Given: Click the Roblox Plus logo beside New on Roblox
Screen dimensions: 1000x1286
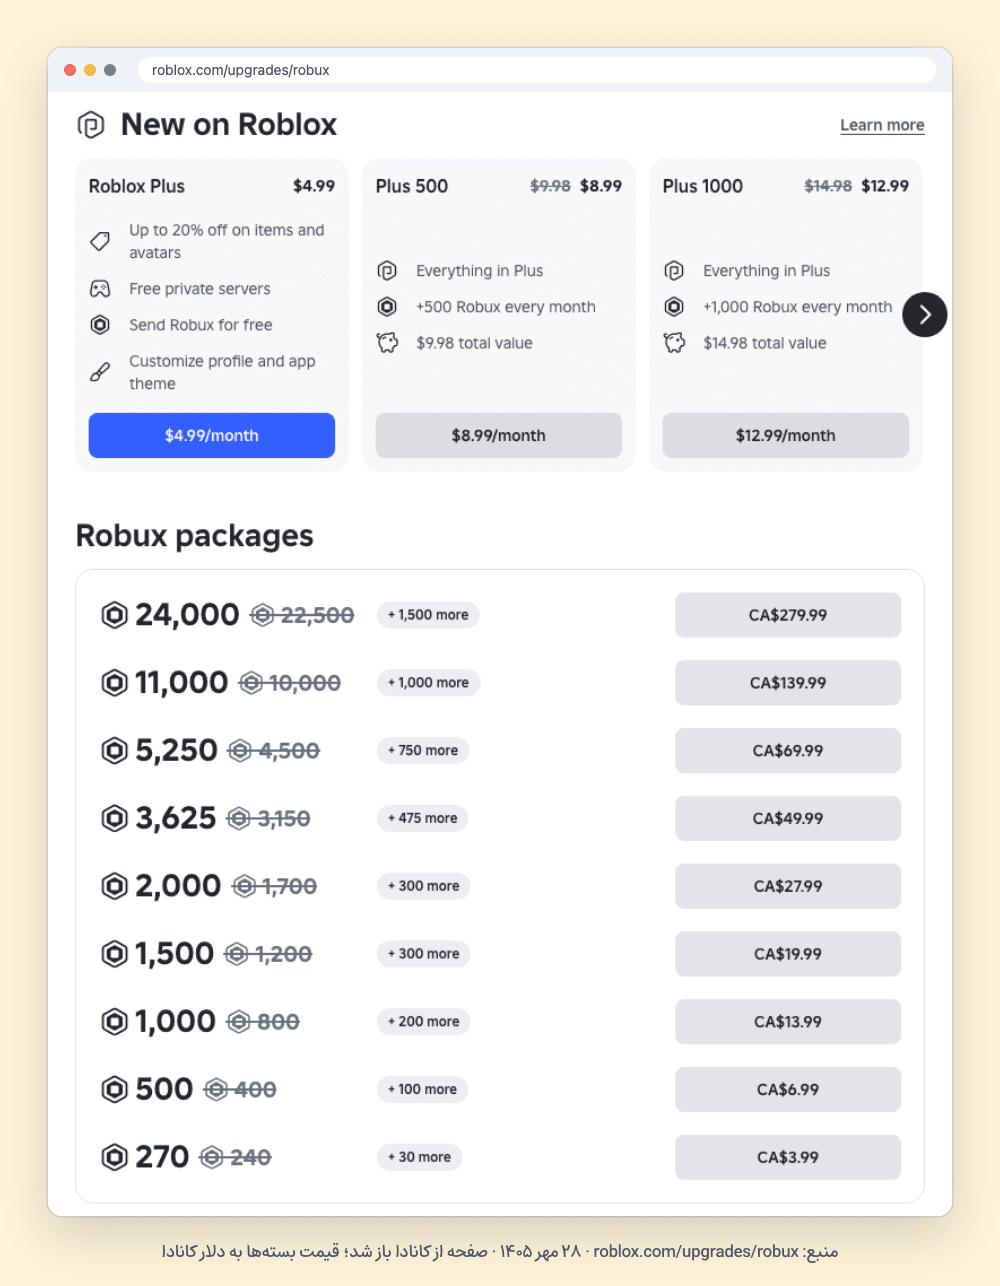Looking at the screenshot, I should 91,125.
